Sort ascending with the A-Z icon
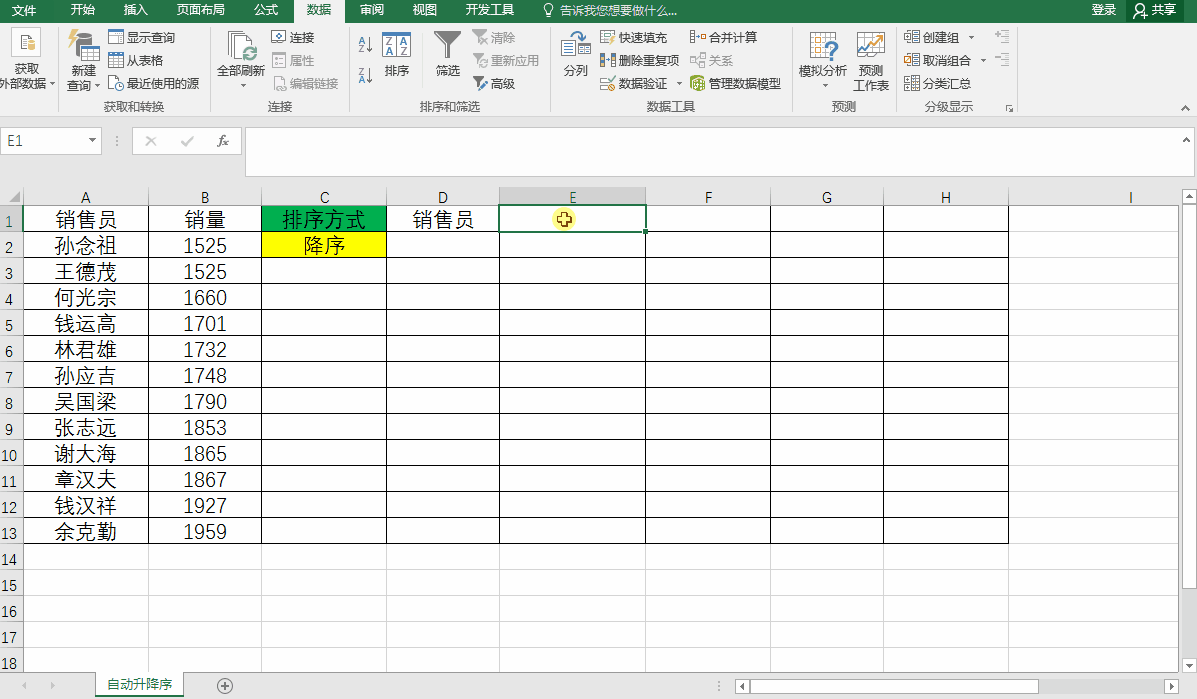 366,44
